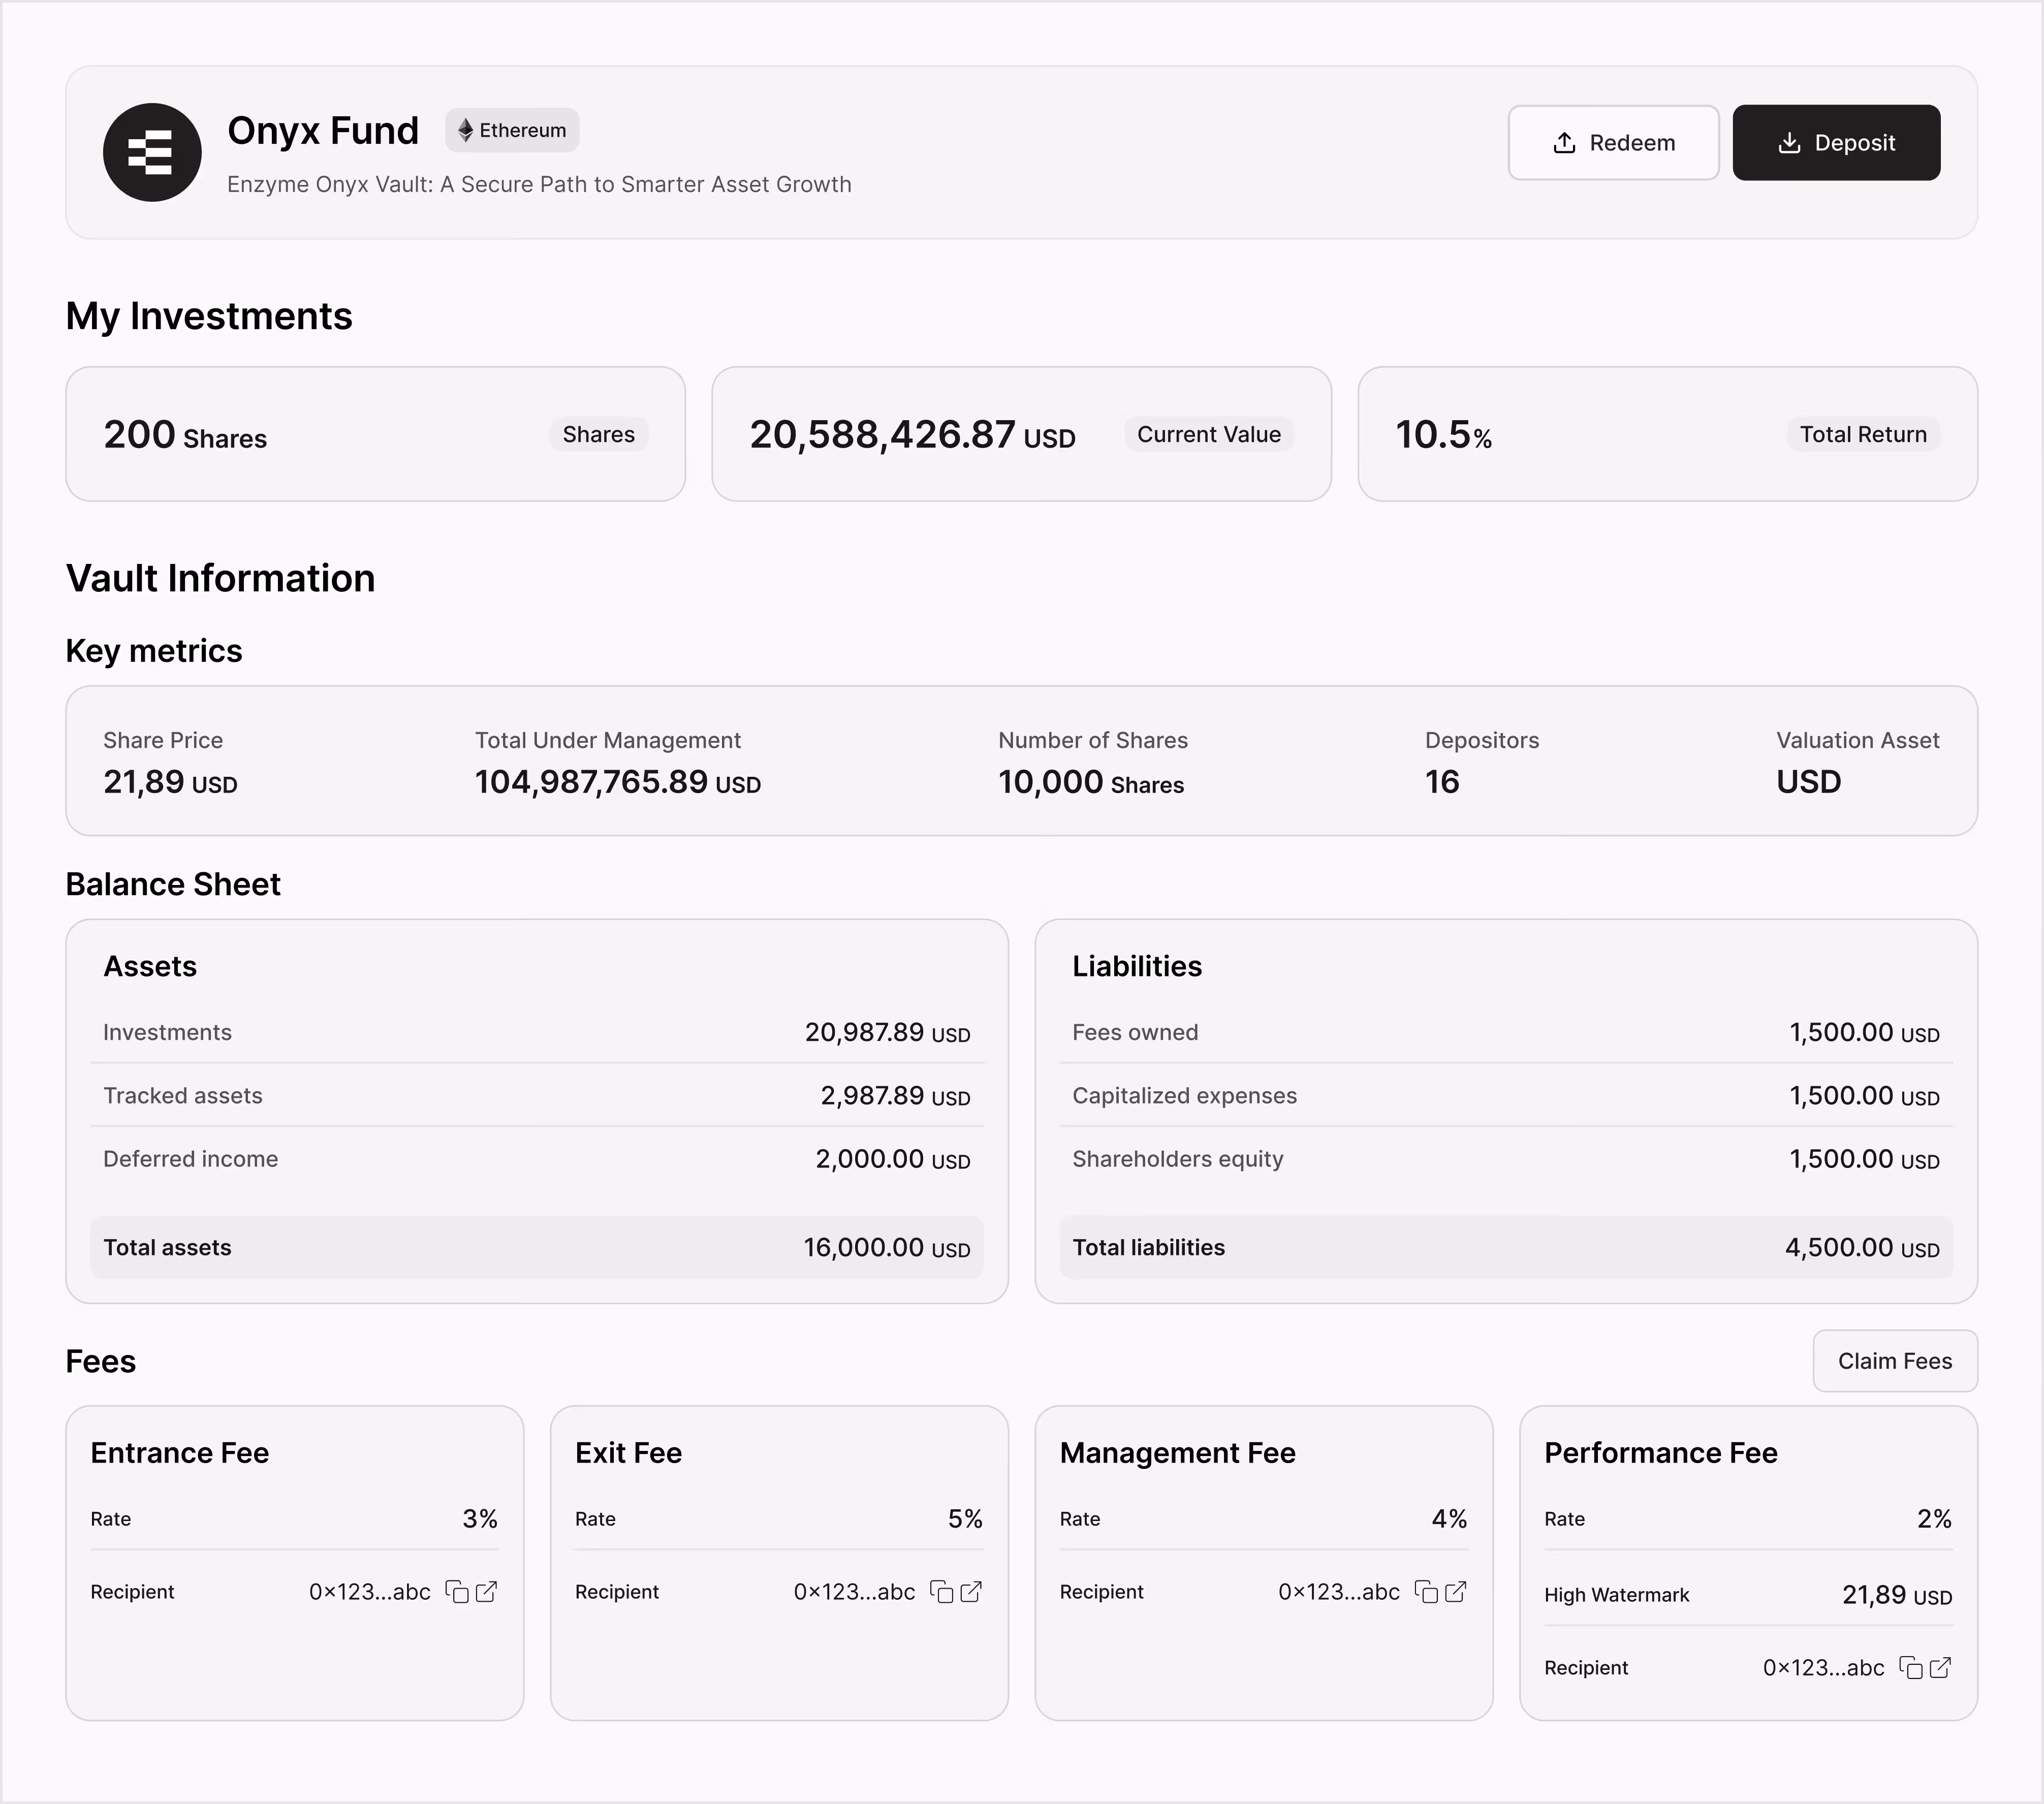Click the Total Under Management amount
Screen dimensions: 2044x1804
point(617,782)
